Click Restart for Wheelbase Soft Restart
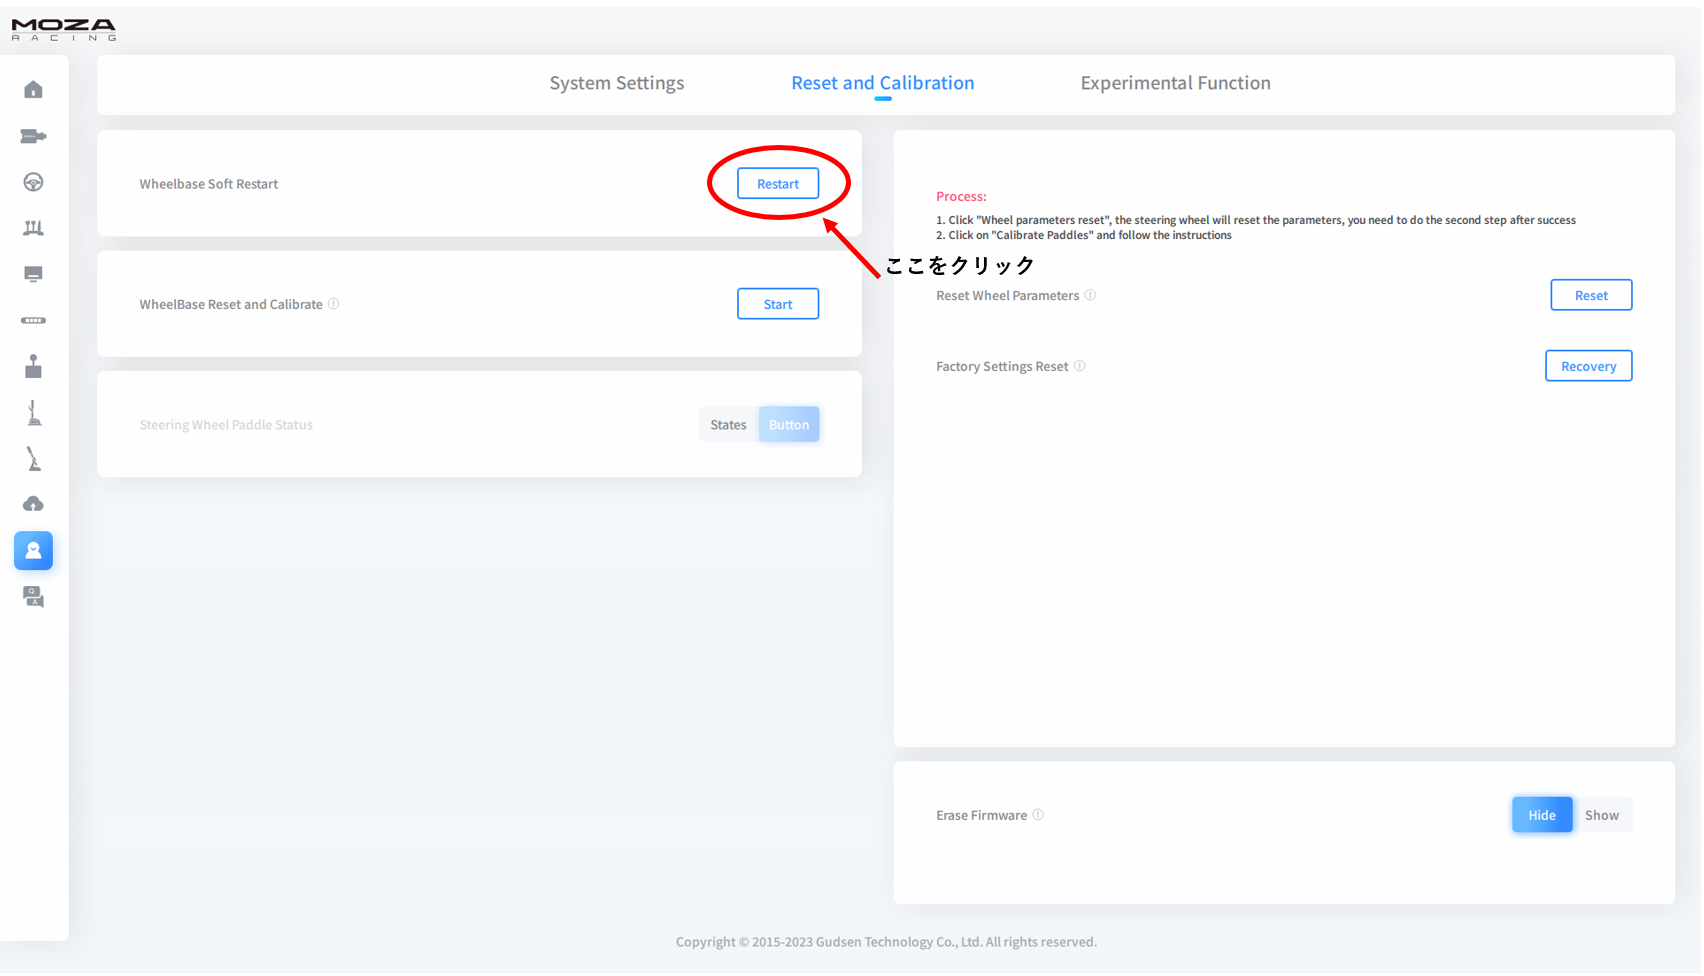 click(778, 184)
